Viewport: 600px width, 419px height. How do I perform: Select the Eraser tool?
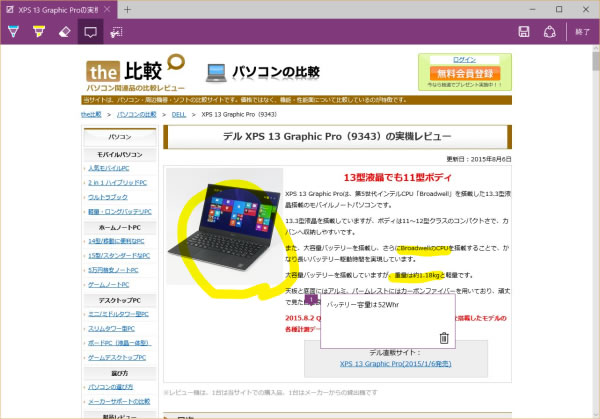coord(64,32)
